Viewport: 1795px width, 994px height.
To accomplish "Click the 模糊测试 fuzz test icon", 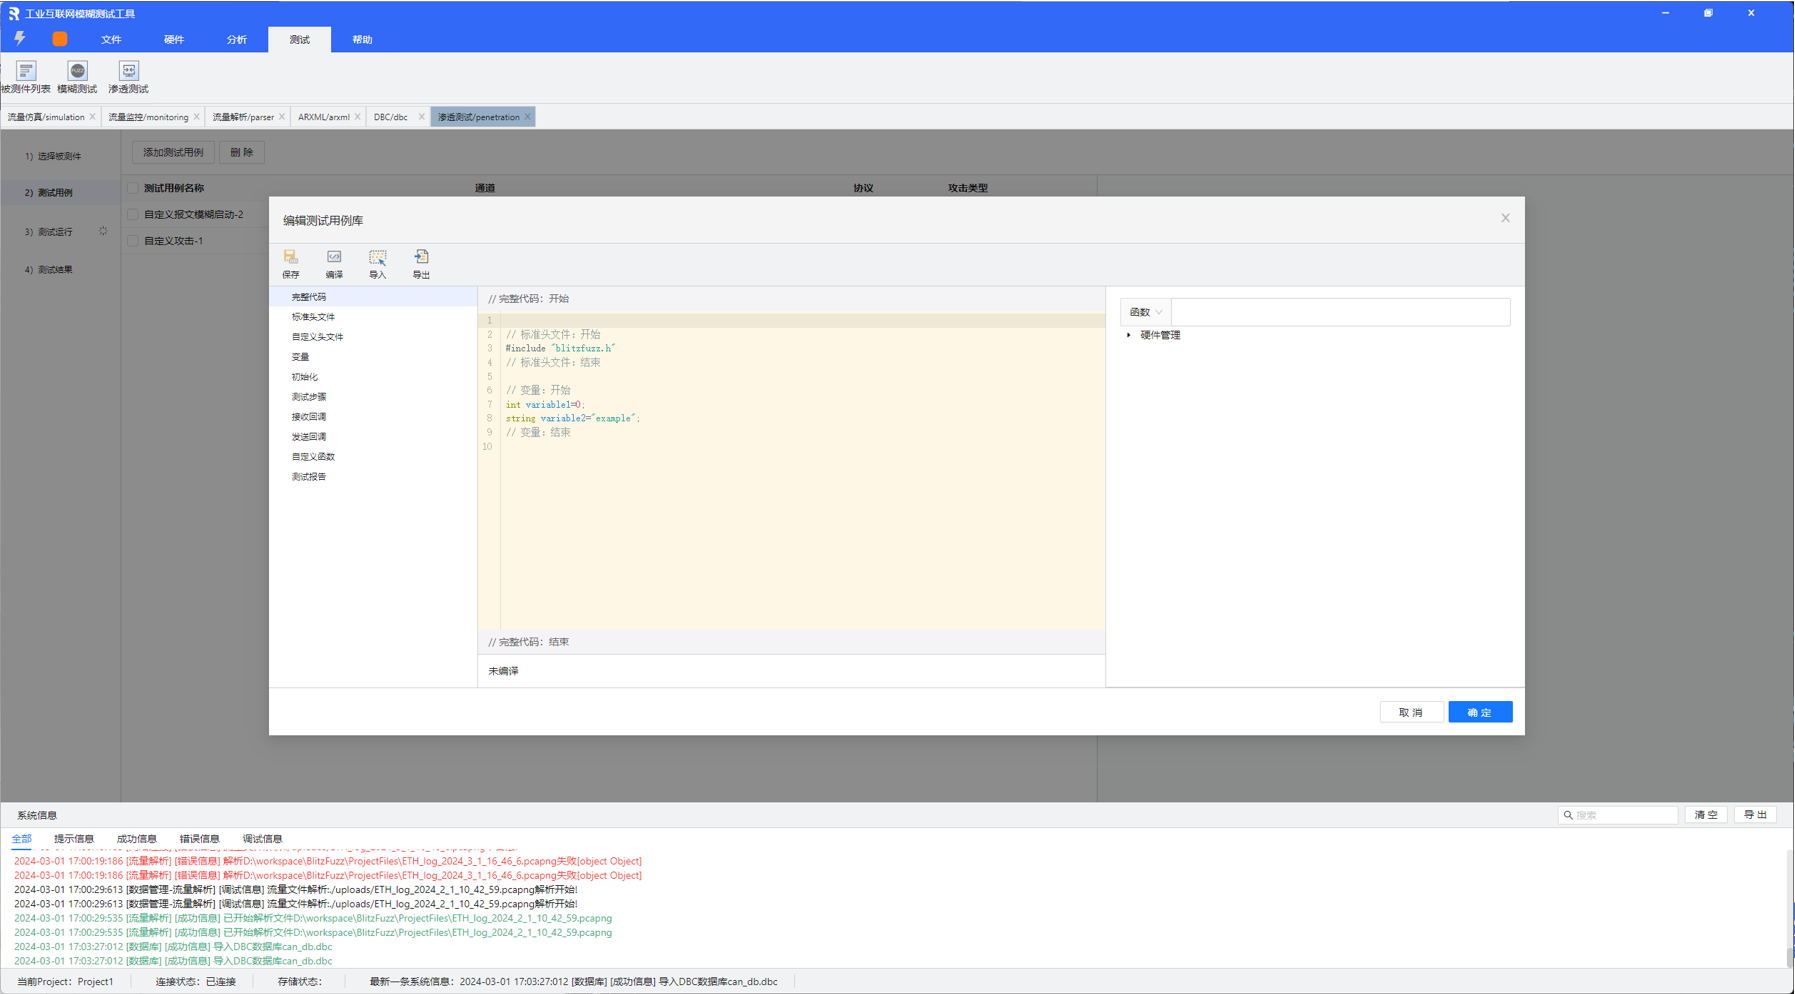I will click(x=77, y=72).
